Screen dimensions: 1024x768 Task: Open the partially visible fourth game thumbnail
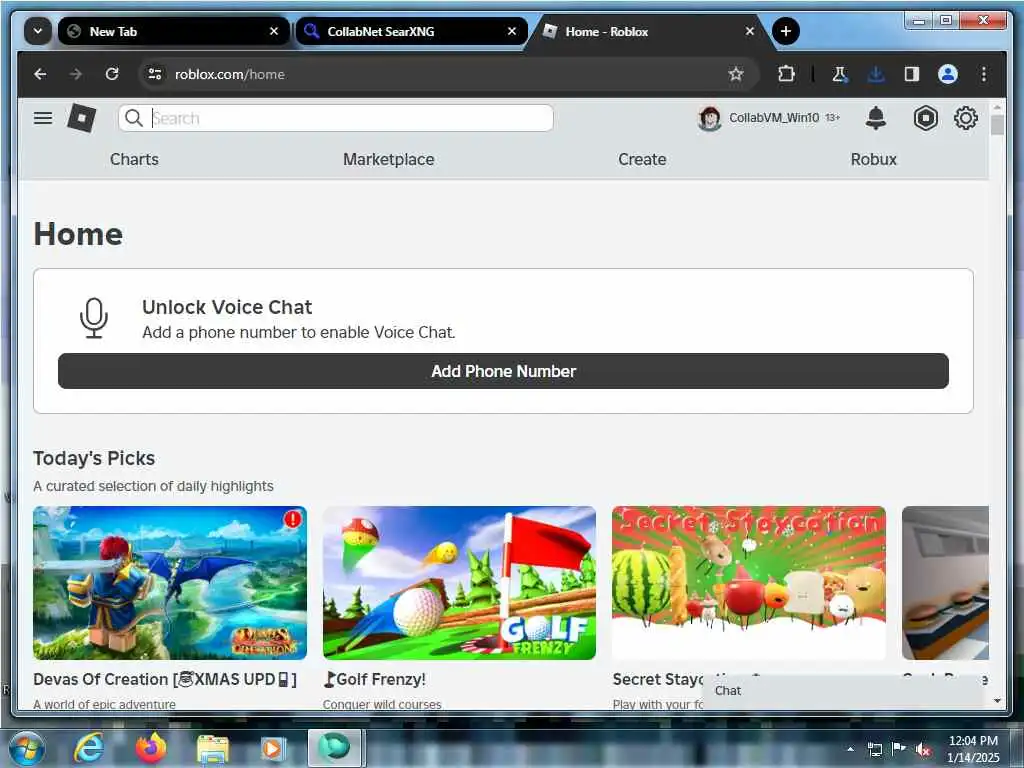pos(945,583)
